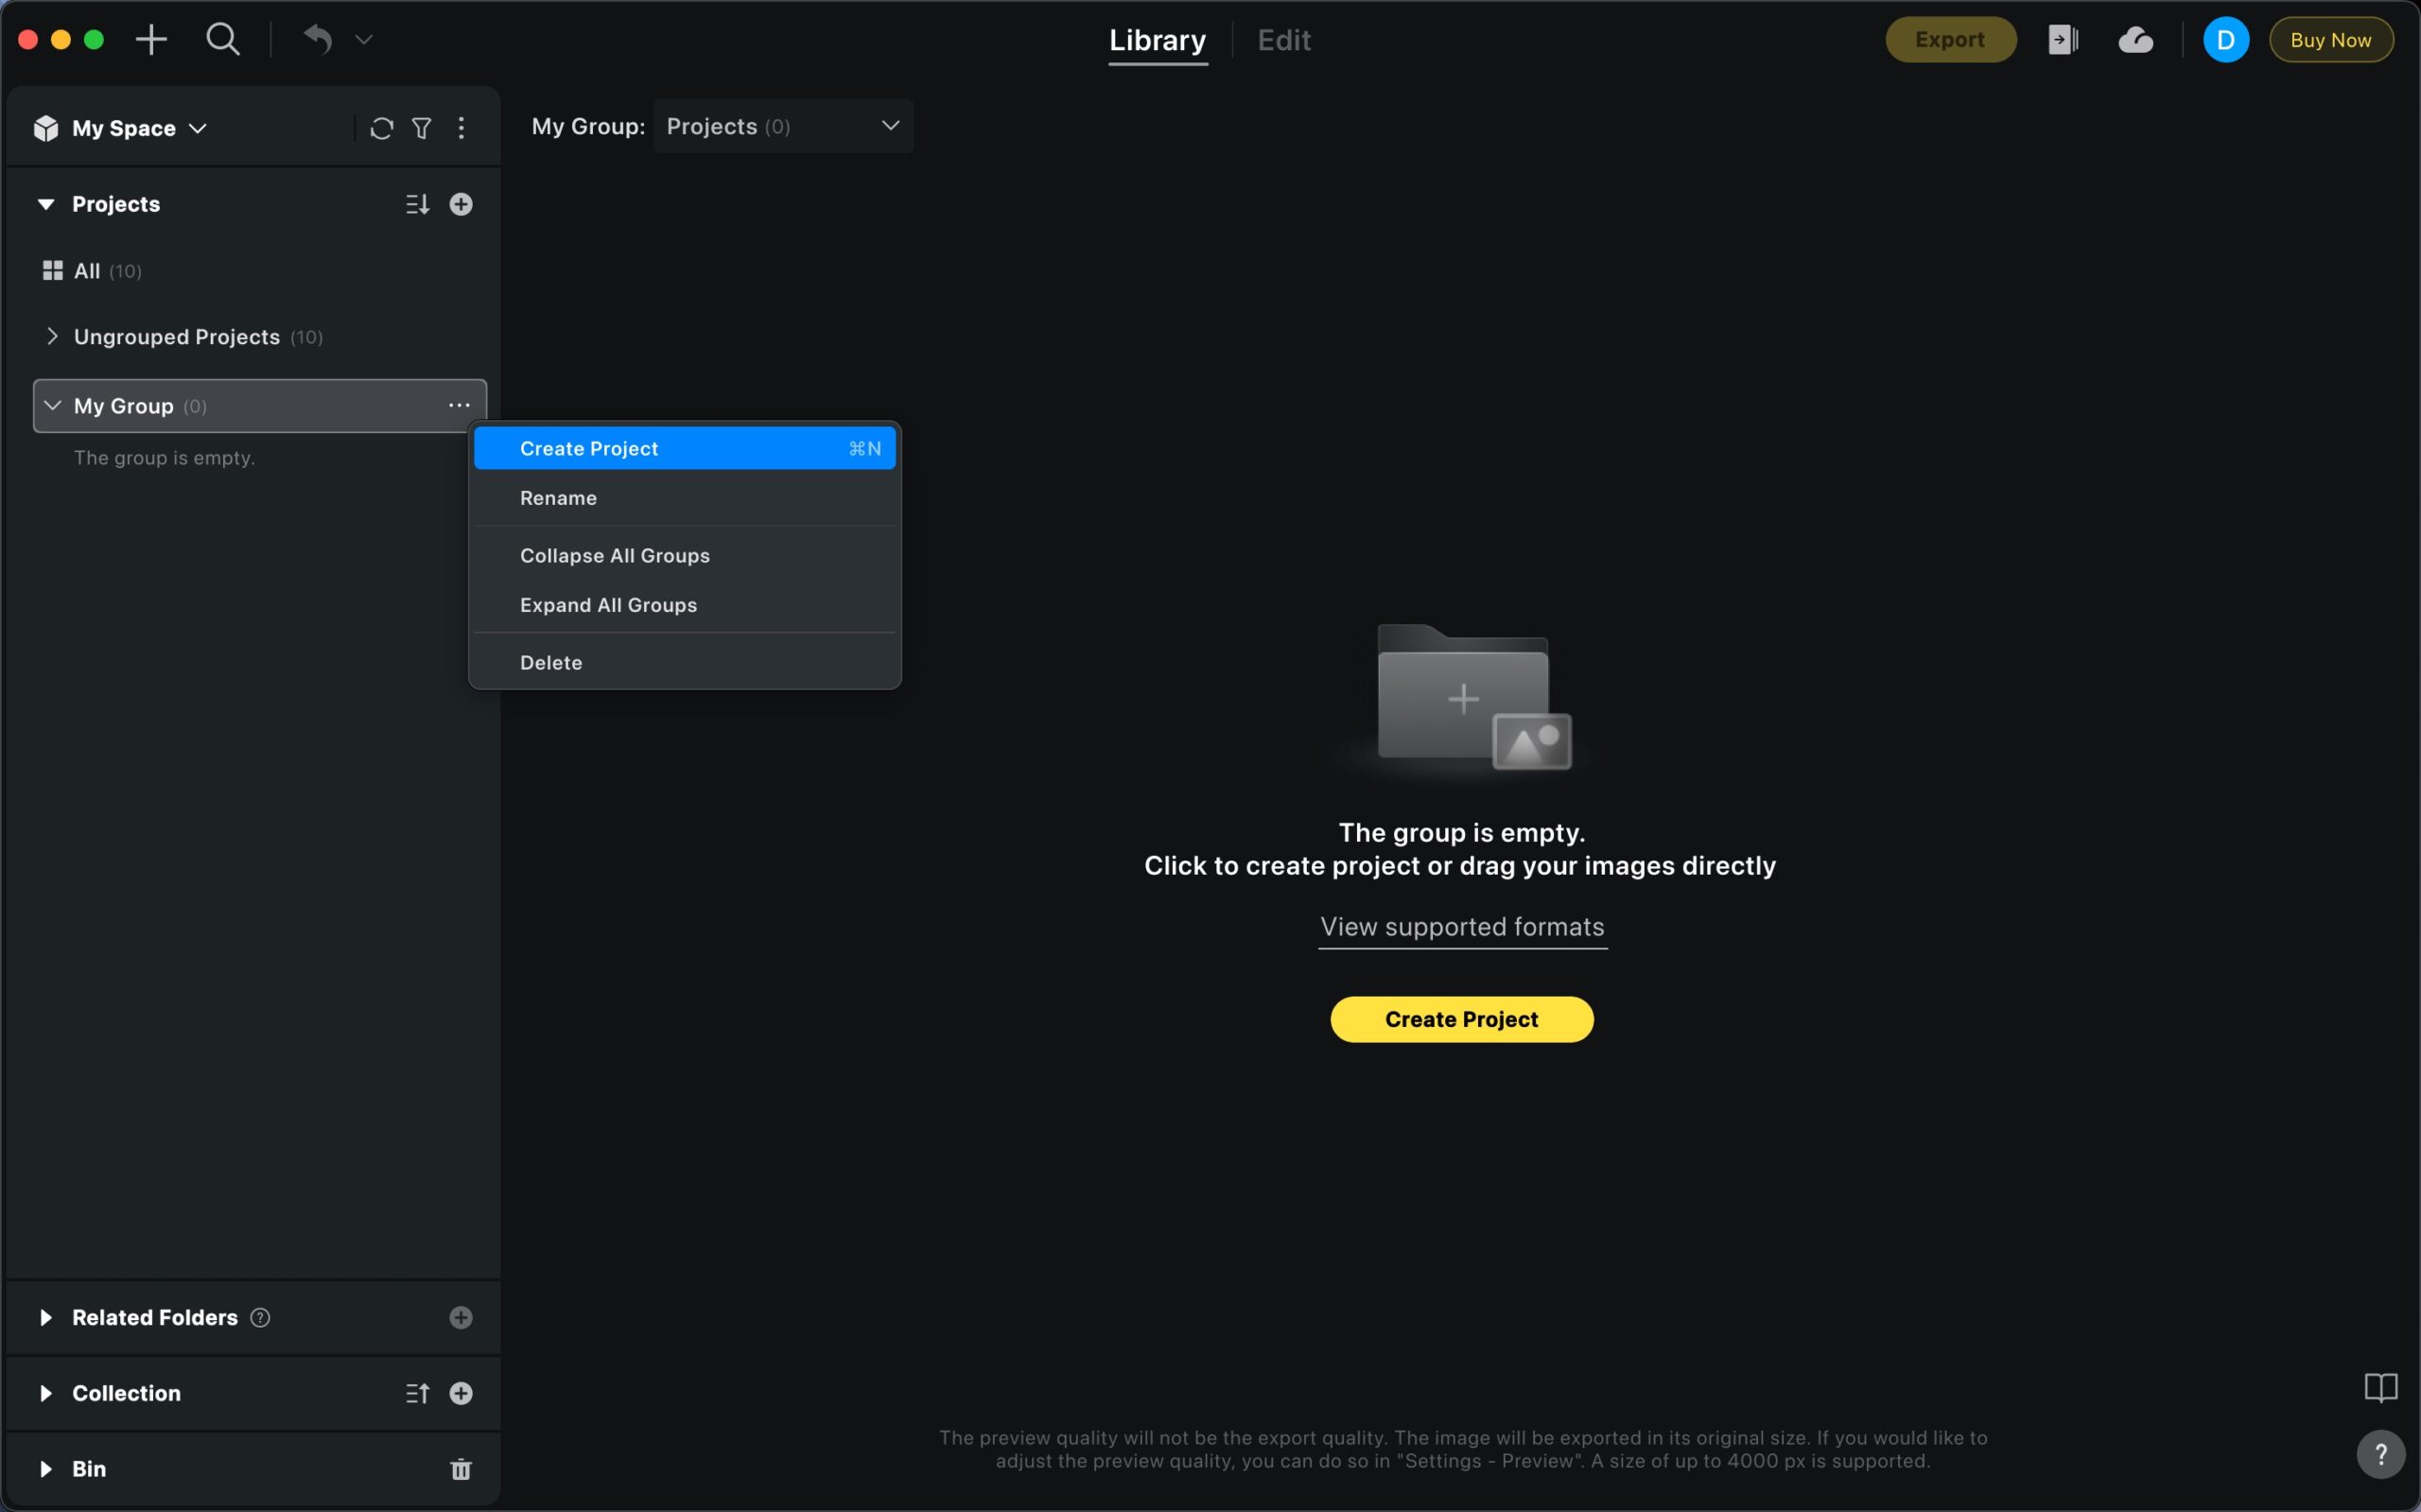Empty the Bin with trash icon
The image size is (2421, 1512).
pyautogui.click(x=461, y=1469)
